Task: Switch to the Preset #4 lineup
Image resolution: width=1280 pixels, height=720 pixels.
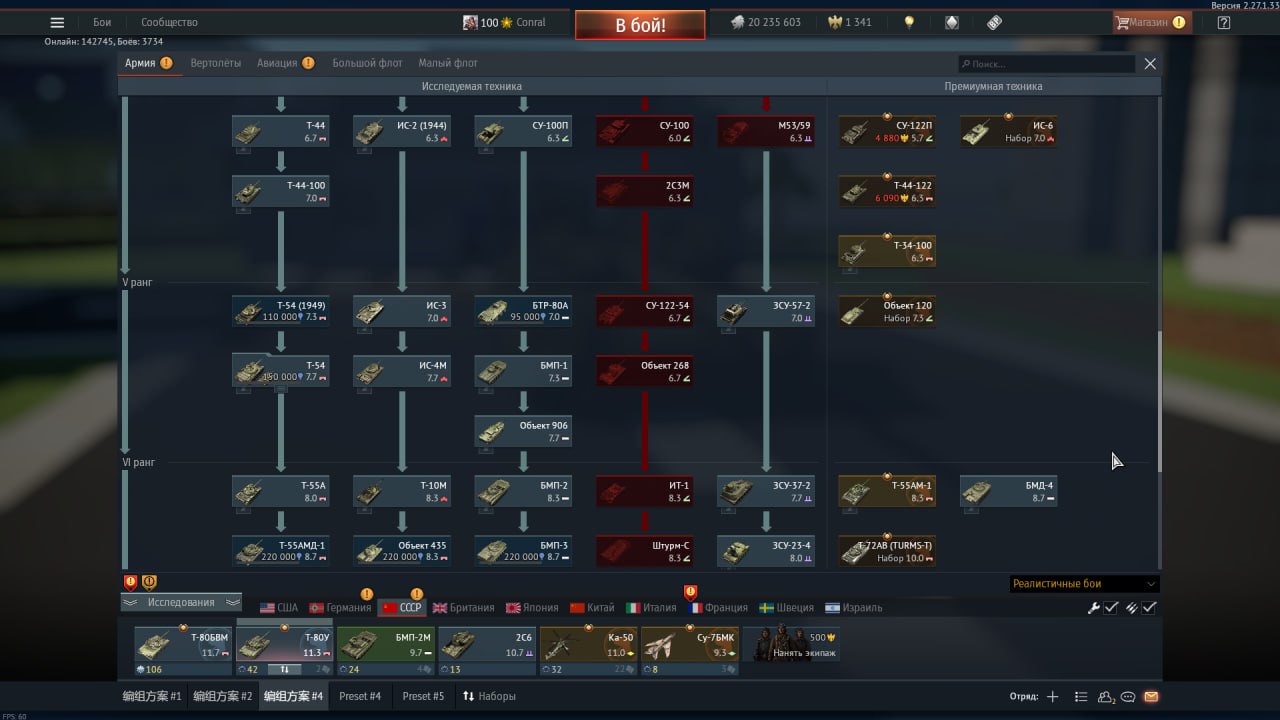Action: (360, 696)
